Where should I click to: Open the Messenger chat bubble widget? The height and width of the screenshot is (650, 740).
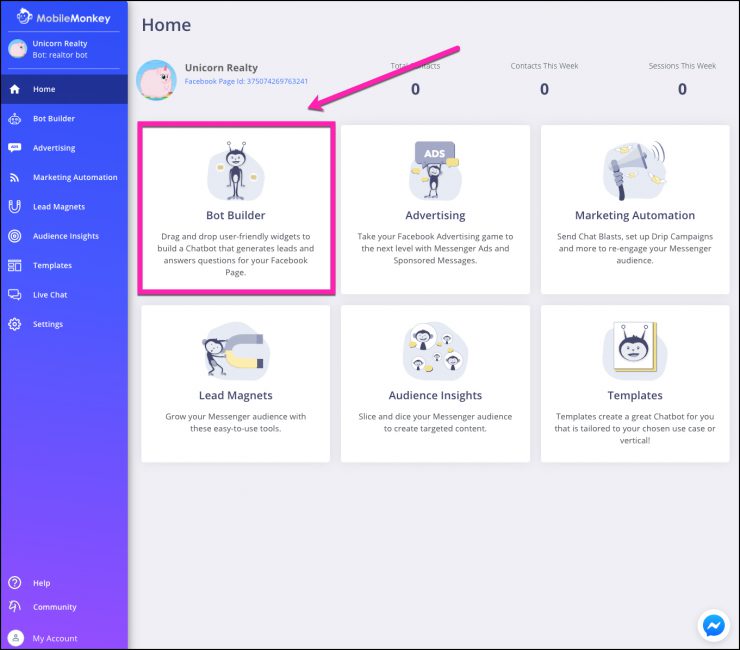(714, 626)
